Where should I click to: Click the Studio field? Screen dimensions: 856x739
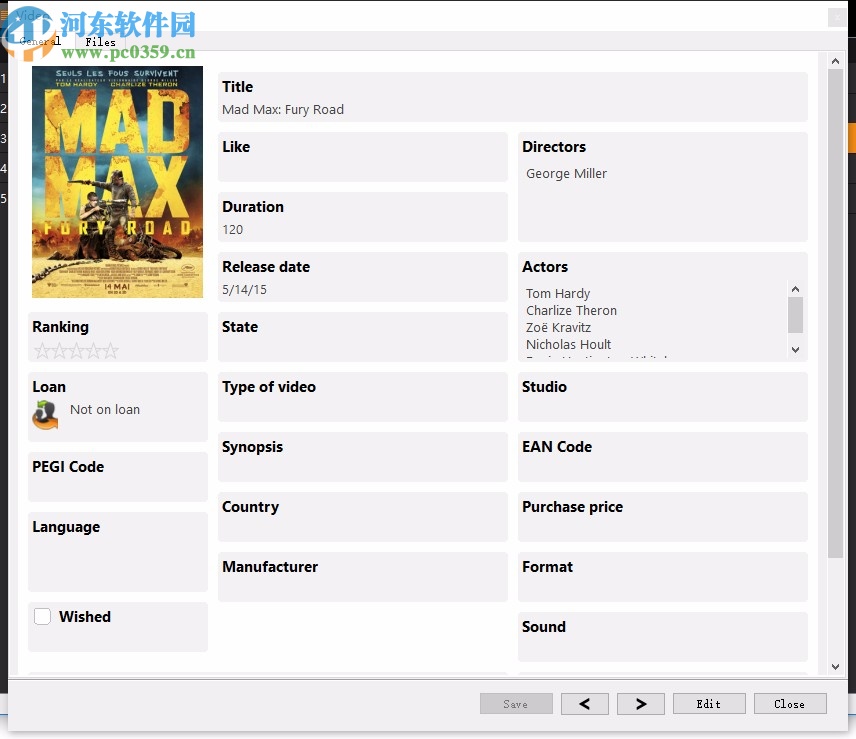tap(663, 397)
